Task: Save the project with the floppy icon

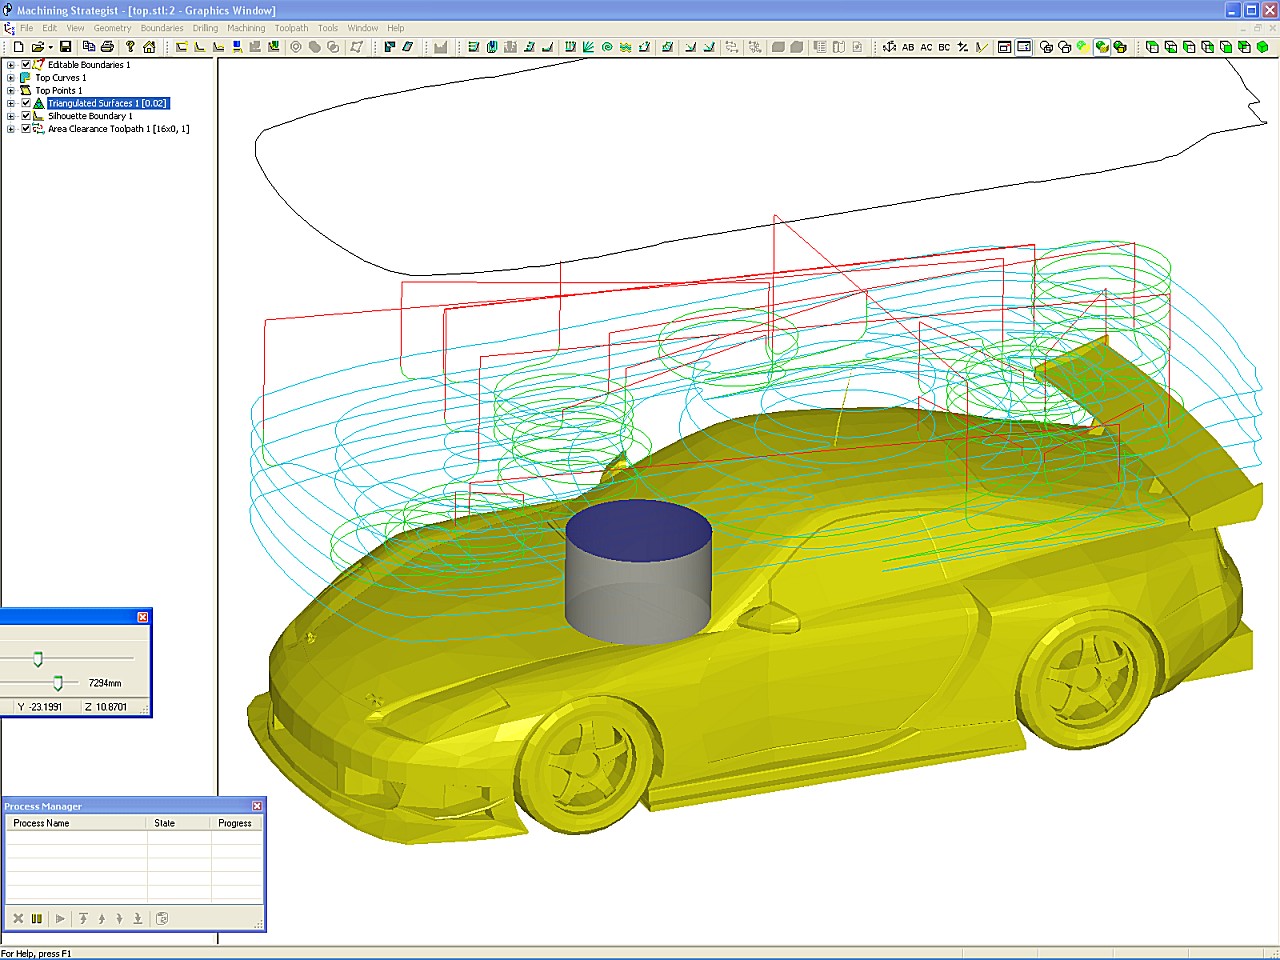Action: [x=66, y=47]
